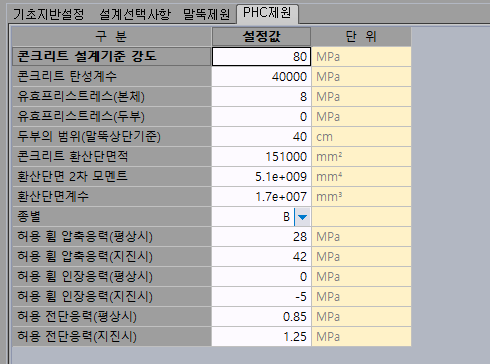Click the 구 분 column header

click(x=112, y=36)
